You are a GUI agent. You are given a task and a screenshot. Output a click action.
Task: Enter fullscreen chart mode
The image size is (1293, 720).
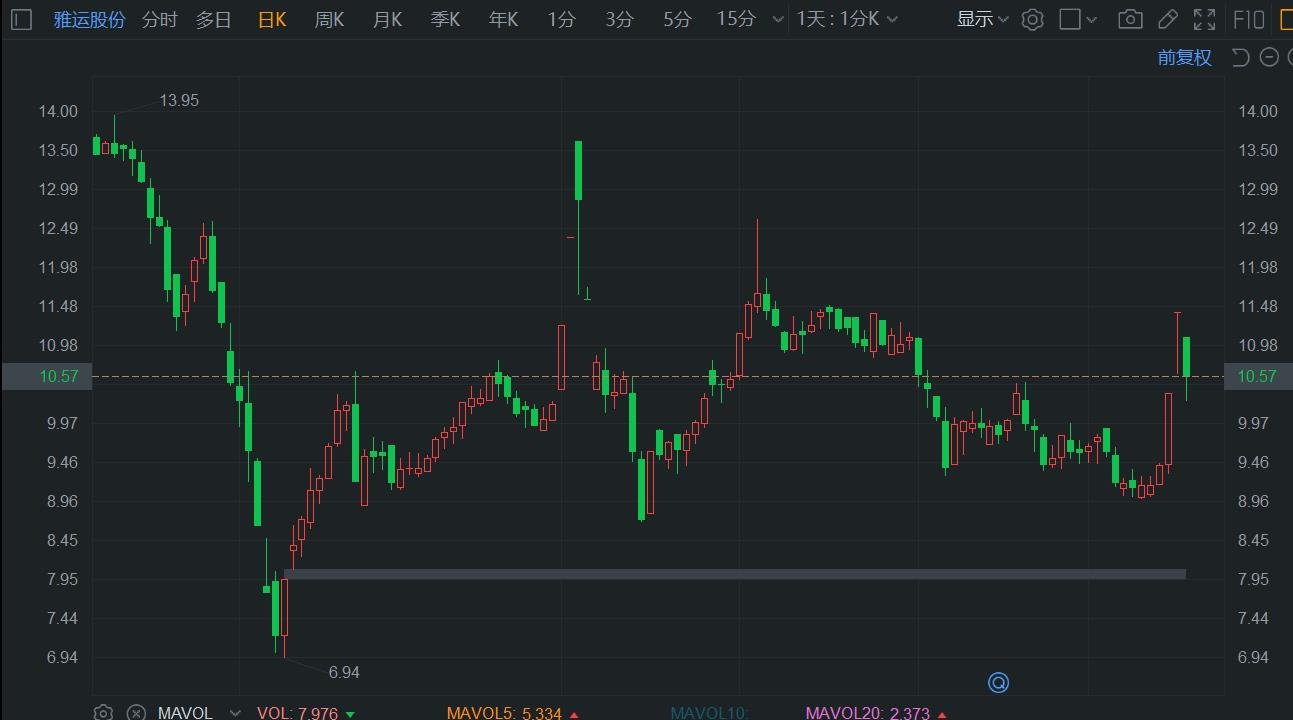point(1205,19)
